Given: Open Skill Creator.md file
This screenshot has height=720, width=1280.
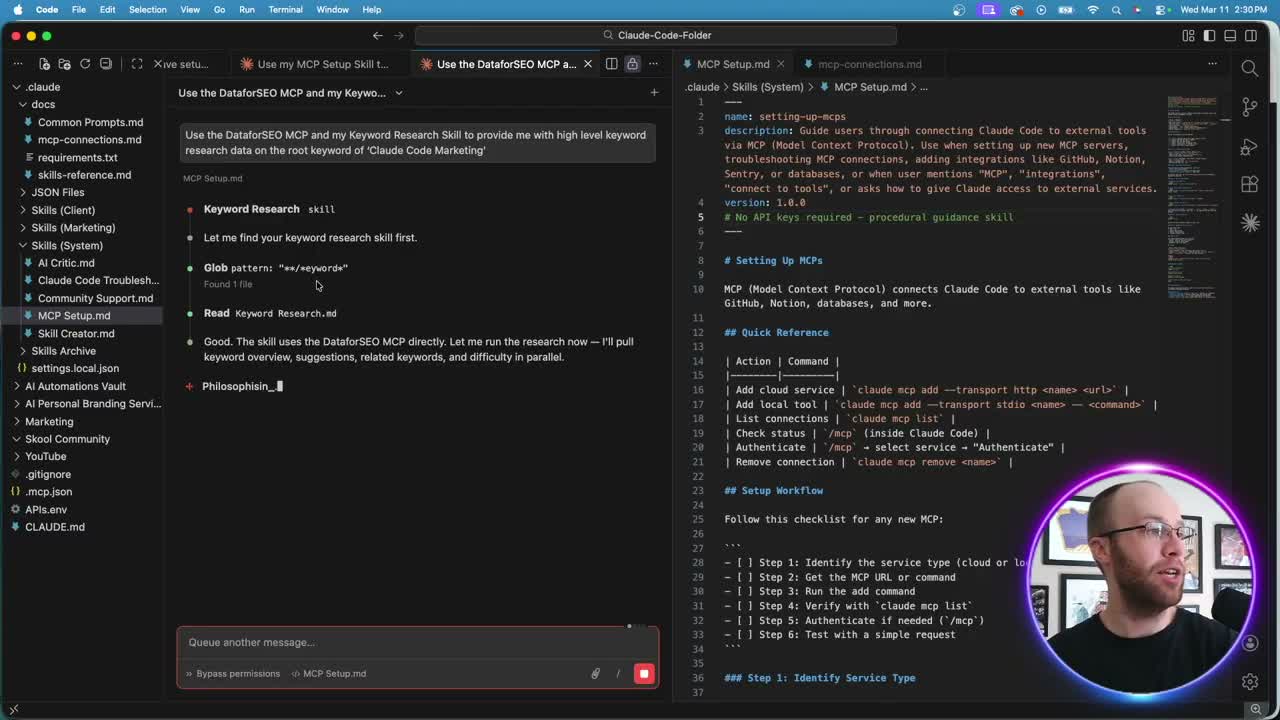Looking at the screenshot, I should coord(76,333).
